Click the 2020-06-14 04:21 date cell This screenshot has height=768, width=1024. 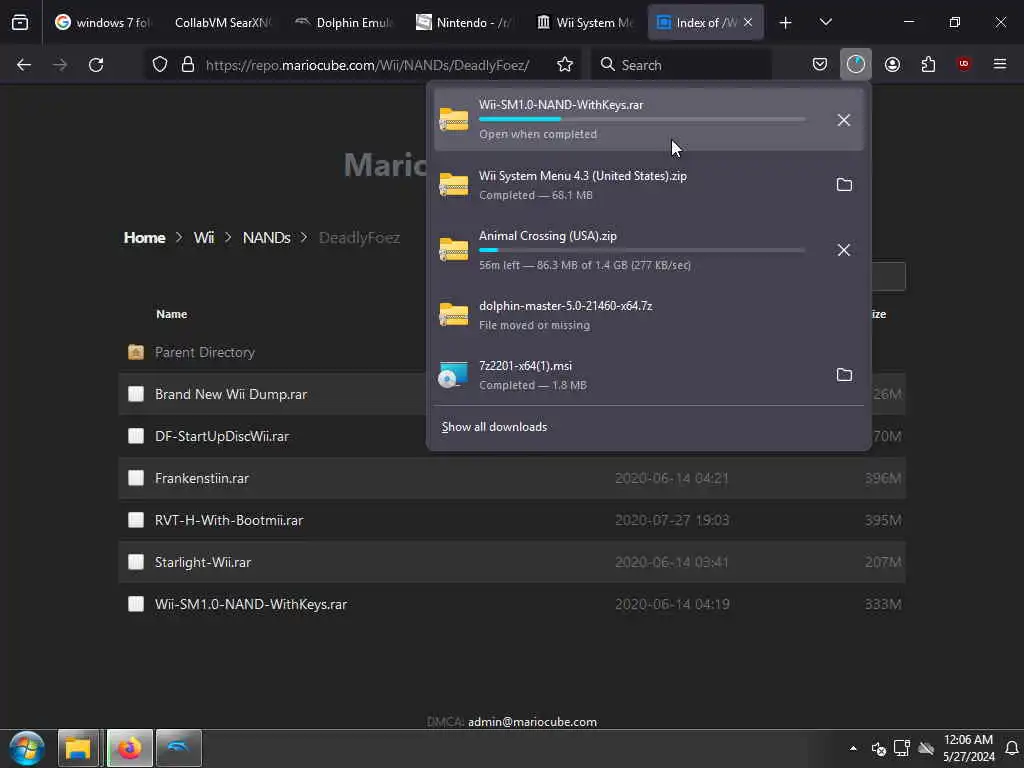pos(671,478)
